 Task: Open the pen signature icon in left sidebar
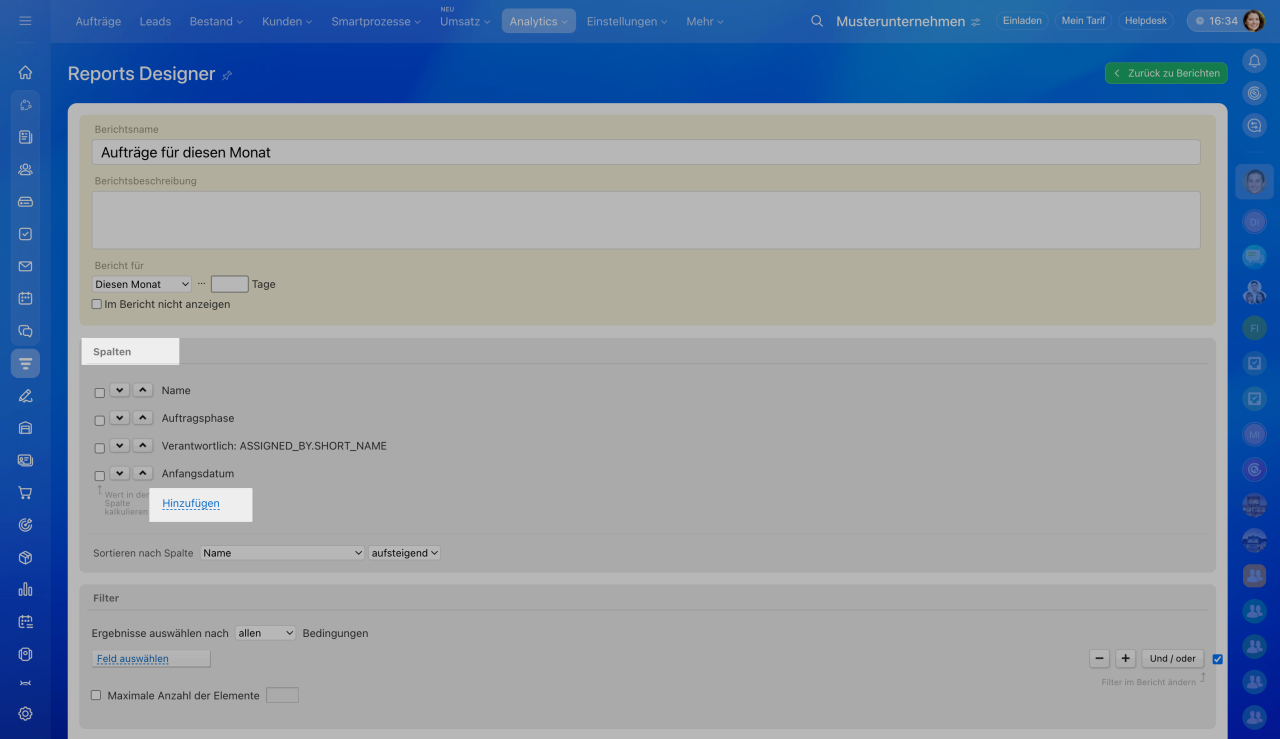point(25,395)
